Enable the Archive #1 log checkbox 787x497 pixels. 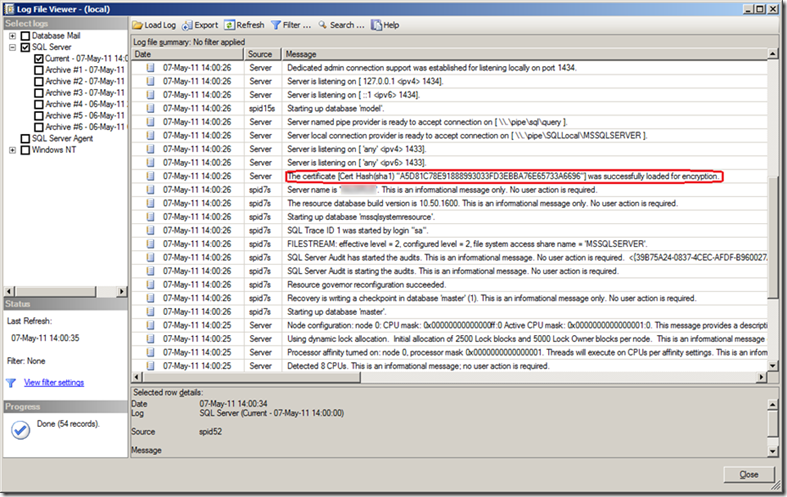pos(38,70)
